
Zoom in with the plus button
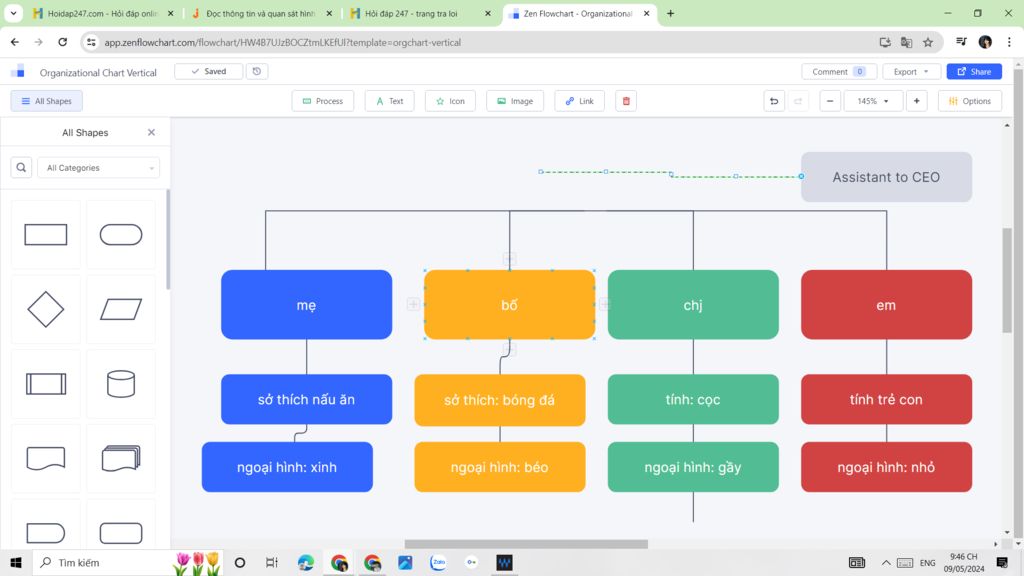click(x=917, y=101)
